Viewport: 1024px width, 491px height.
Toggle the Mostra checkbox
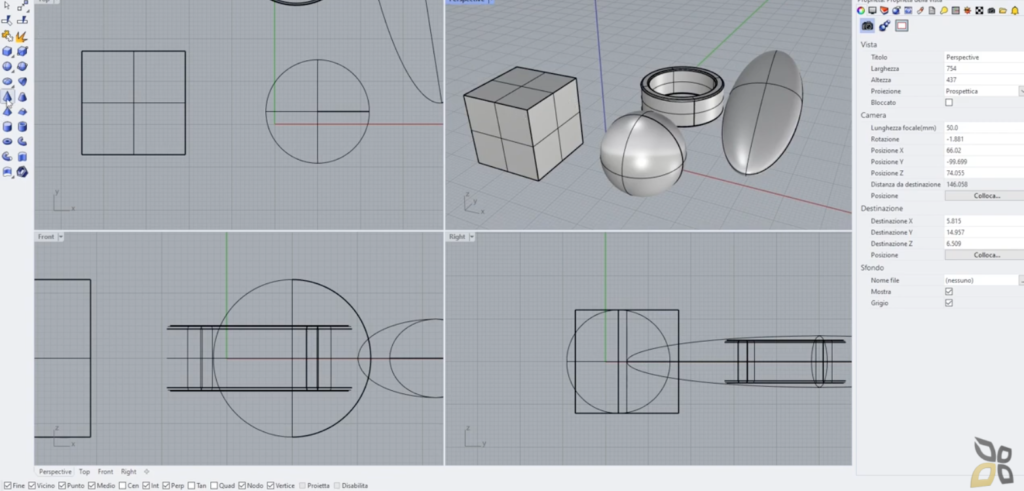[949, 291]
